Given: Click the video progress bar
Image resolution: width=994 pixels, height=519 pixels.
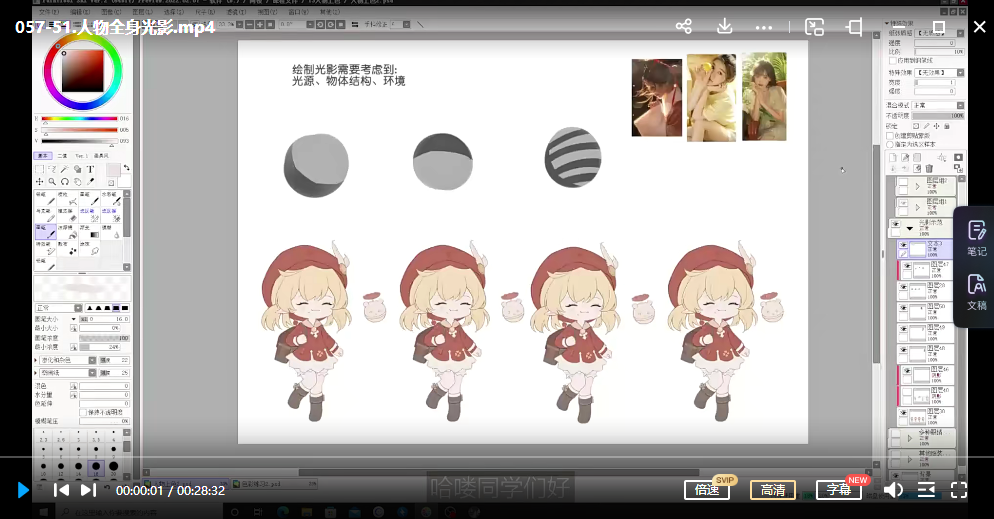Looking at the screenshot, I should [x=497, y=457].
